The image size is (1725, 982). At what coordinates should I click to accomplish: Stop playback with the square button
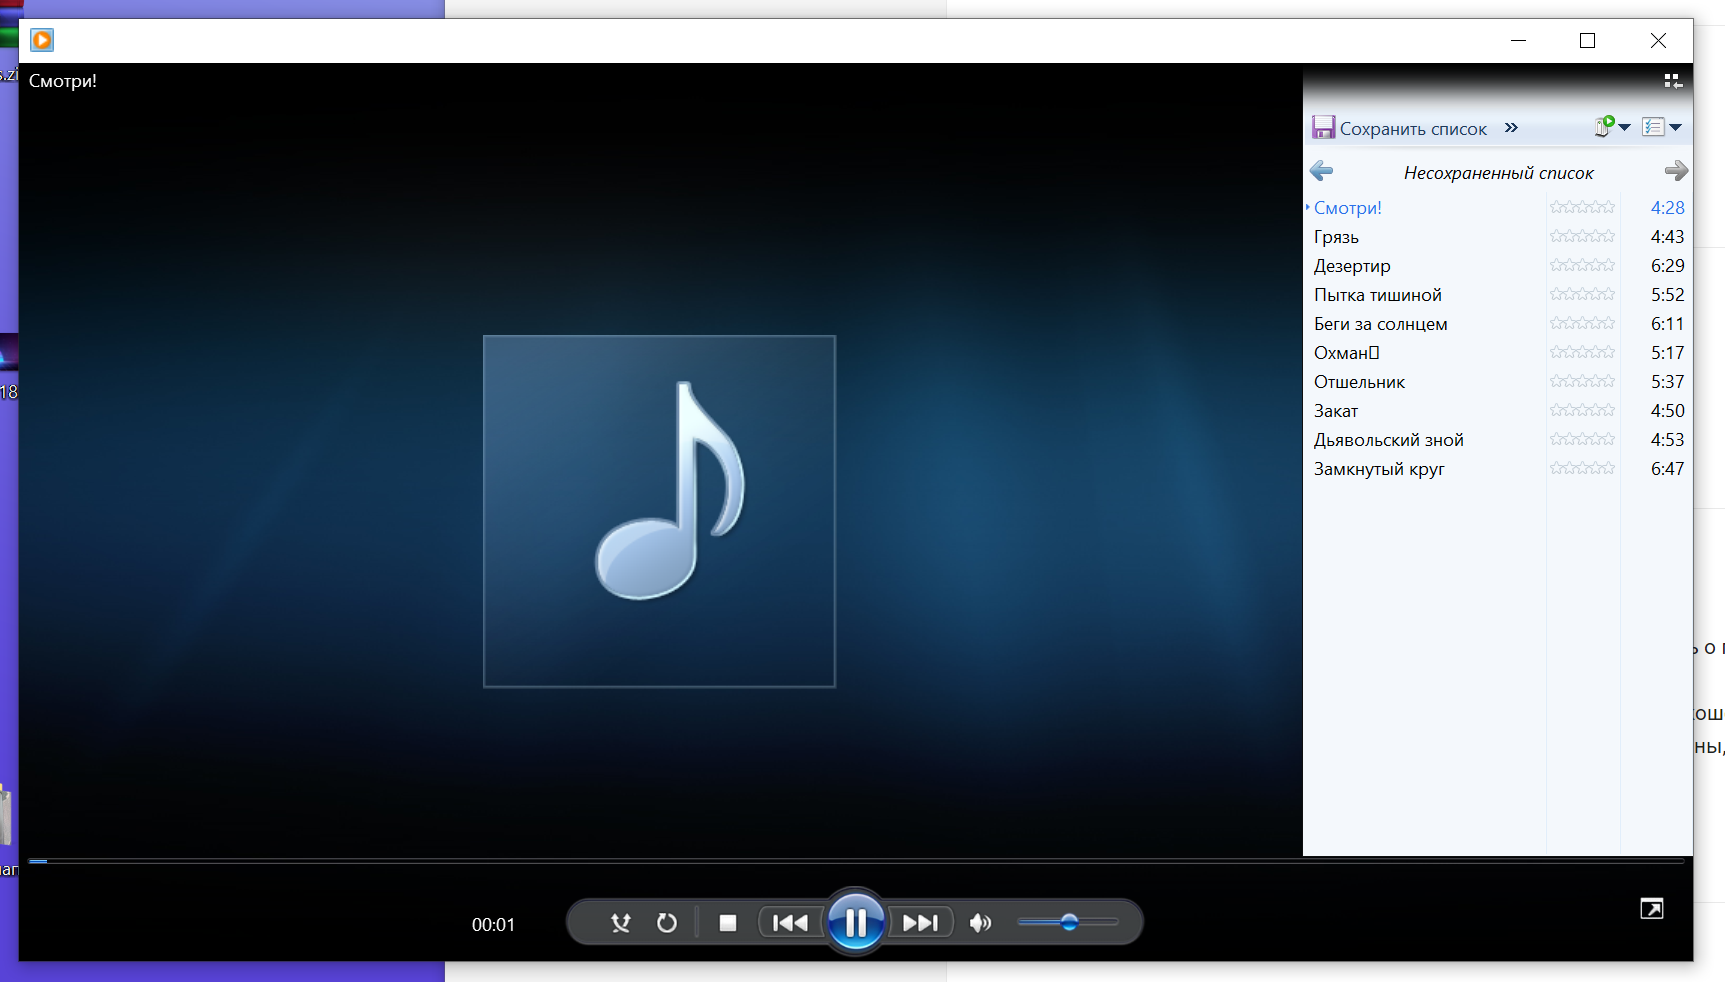point(728,923)
